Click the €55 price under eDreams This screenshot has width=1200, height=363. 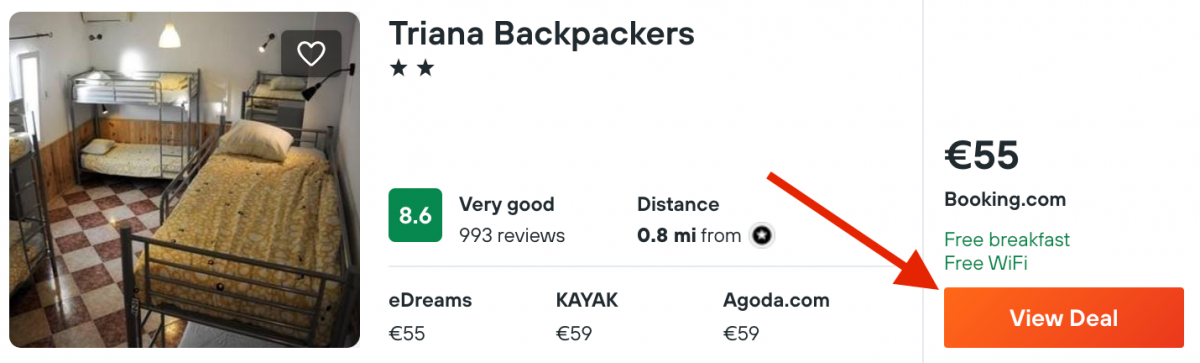(407, 334)
